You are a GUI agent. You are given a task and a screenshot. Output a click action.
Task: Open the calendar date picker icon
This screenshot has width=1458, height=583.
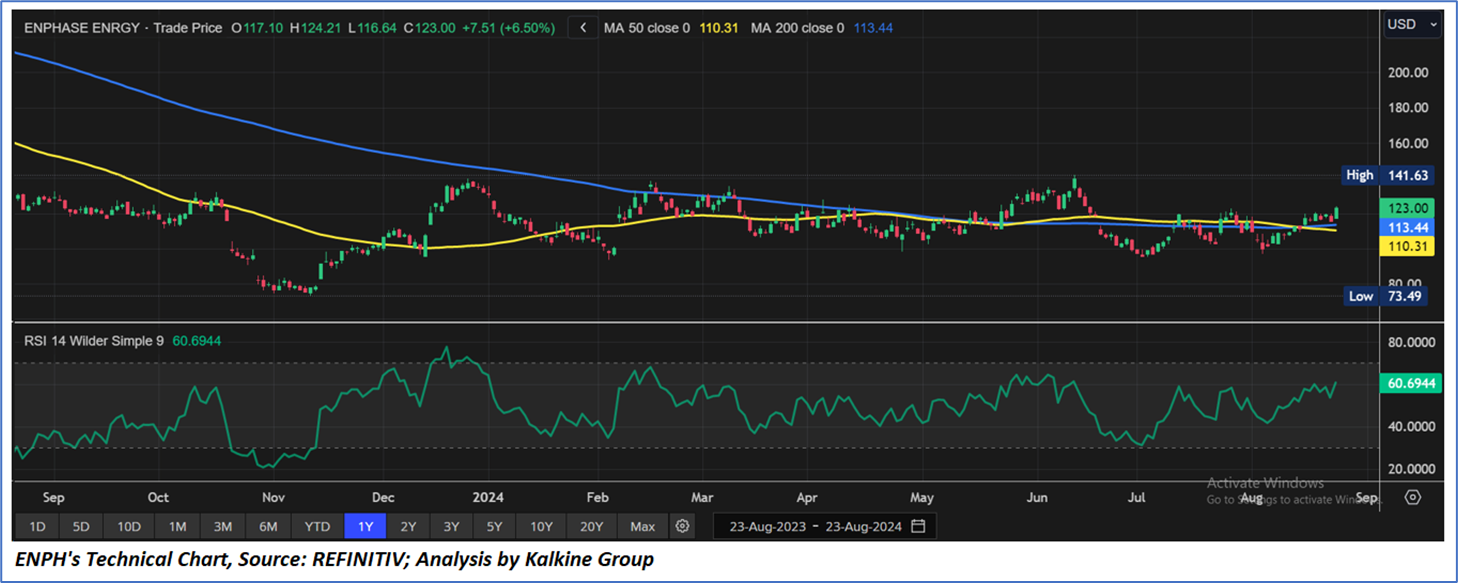[918, 526]
